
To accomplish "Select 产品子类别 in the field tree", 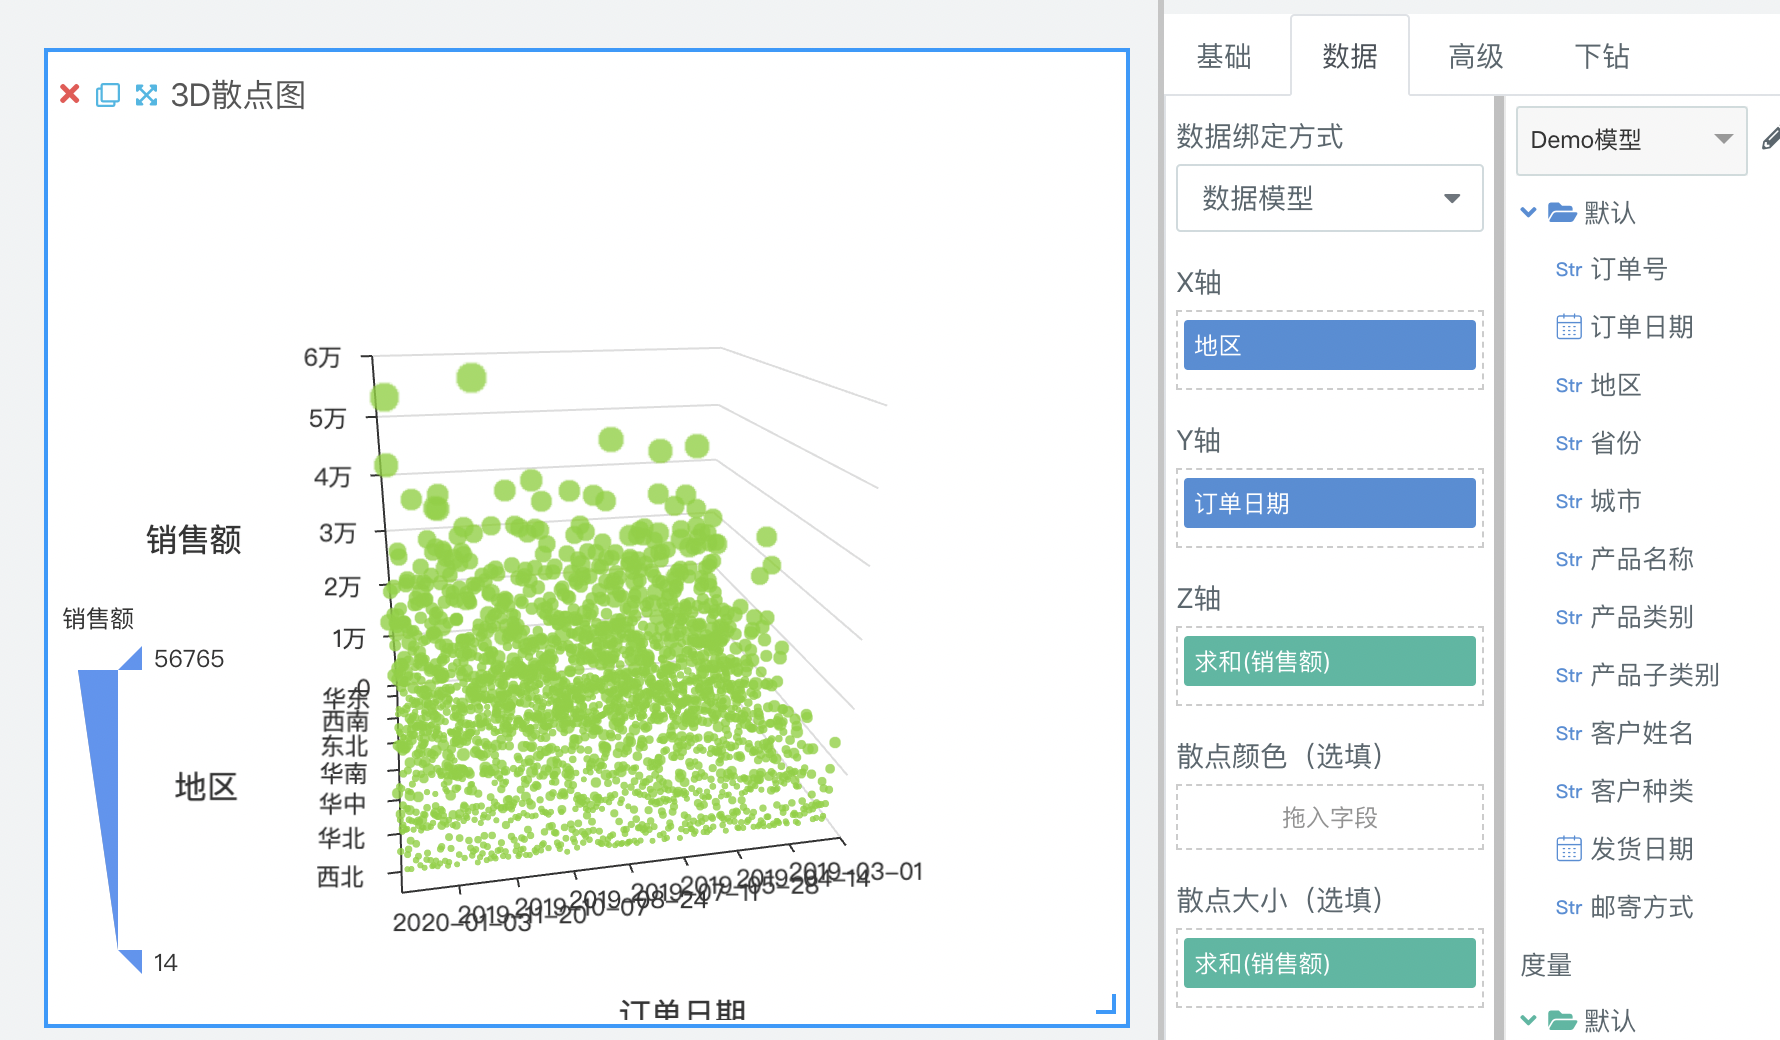I will point(1654,675).
